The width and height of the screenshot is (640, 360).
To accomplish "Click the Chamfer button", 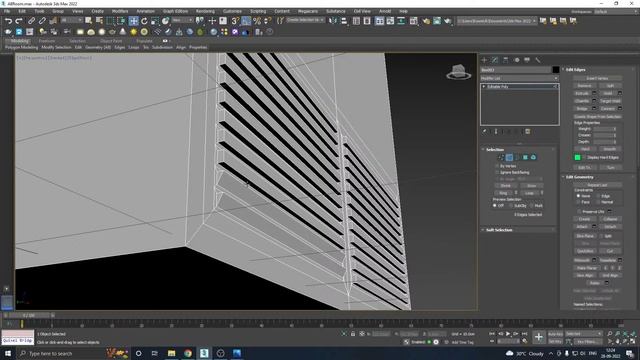I will (582, 101).
